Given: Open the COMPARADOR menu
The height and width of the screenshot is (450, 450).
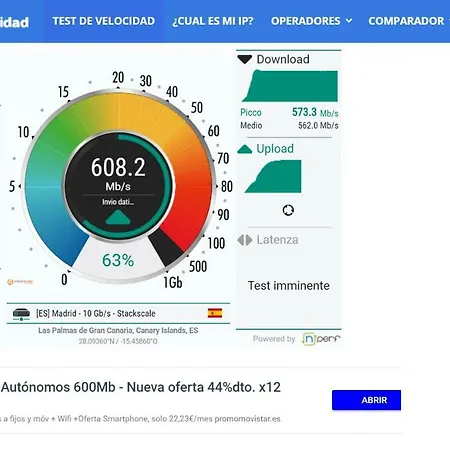Looking at the screenshot, I should click(406, 21).
